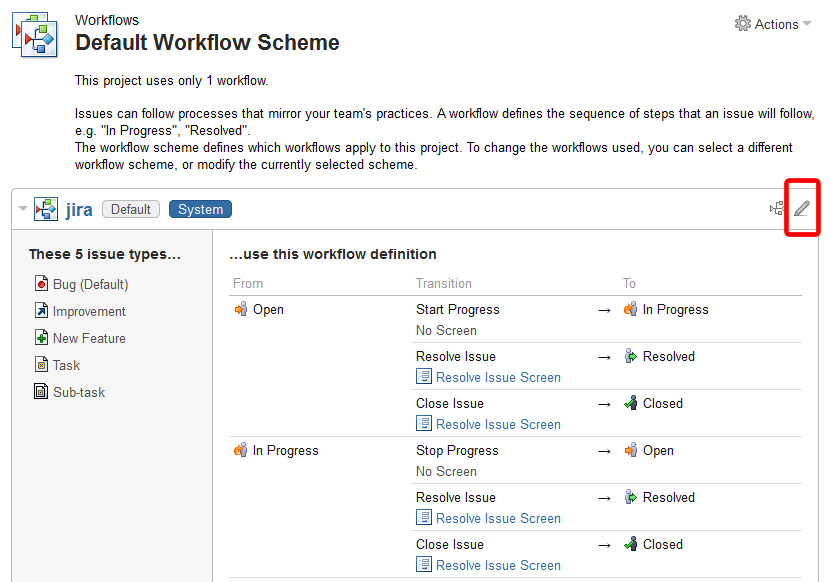Image resolution: width=830 pixels, height=582 pixels.
Task: Select the Task issue type
Action: click(x=66, y=365)
